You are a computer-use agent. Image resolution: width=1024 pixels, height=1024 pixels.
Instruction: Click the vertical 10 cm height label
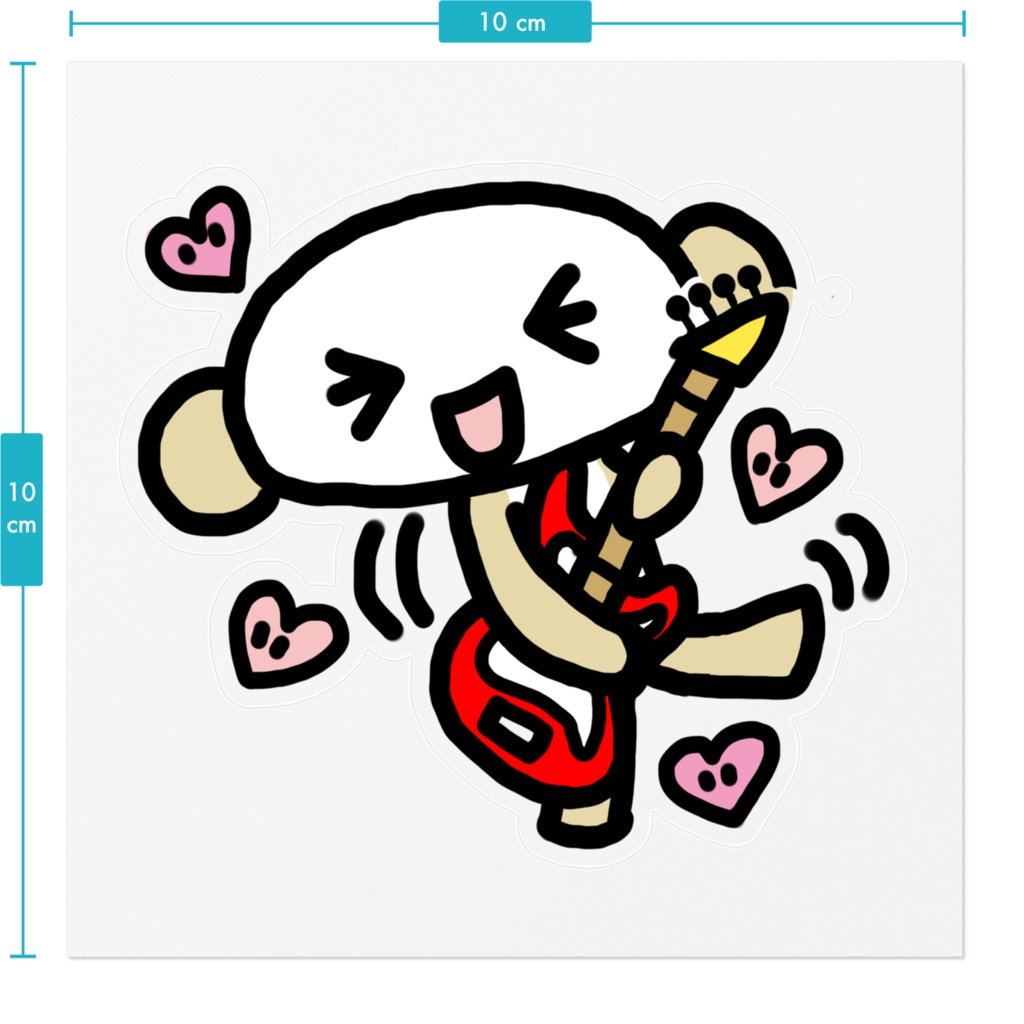click(22, 509)
